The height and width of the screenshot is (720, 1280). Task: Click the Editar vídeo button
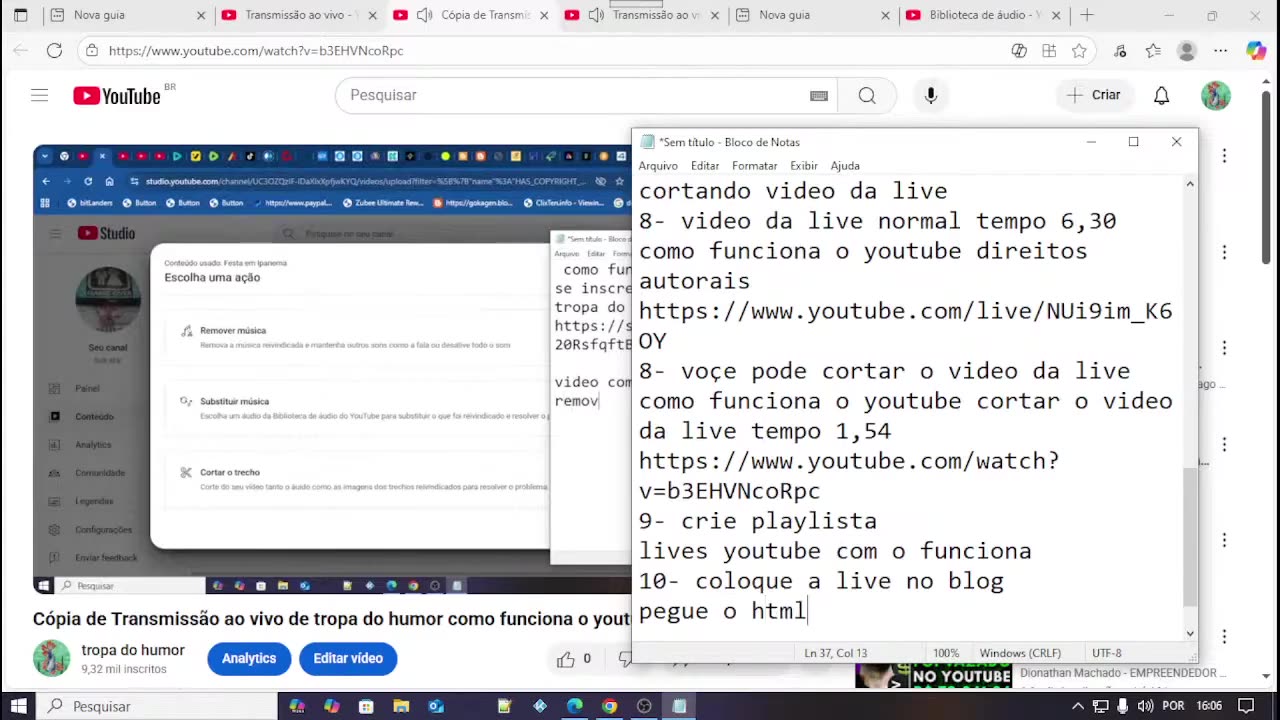348,658
